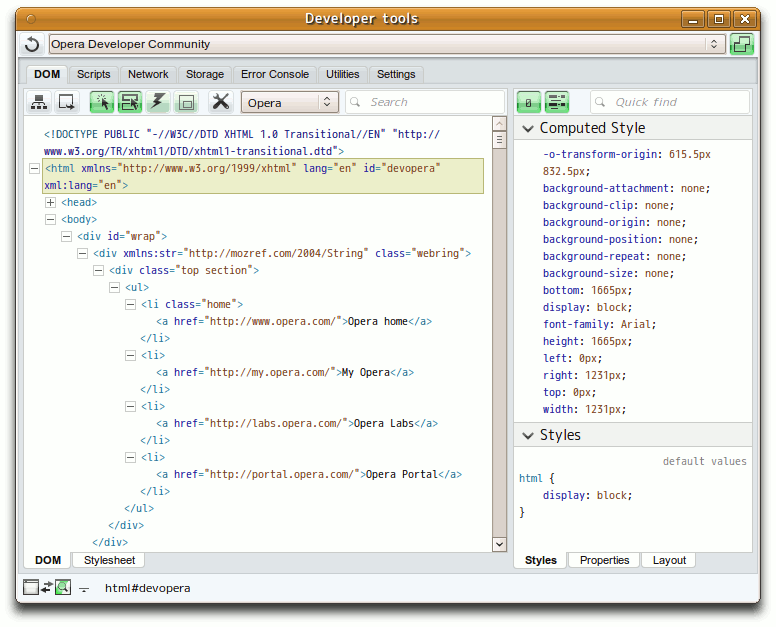The image size is (776, 627).
Task: Toggle the lightning update-DOM icon
Action: 158,102
